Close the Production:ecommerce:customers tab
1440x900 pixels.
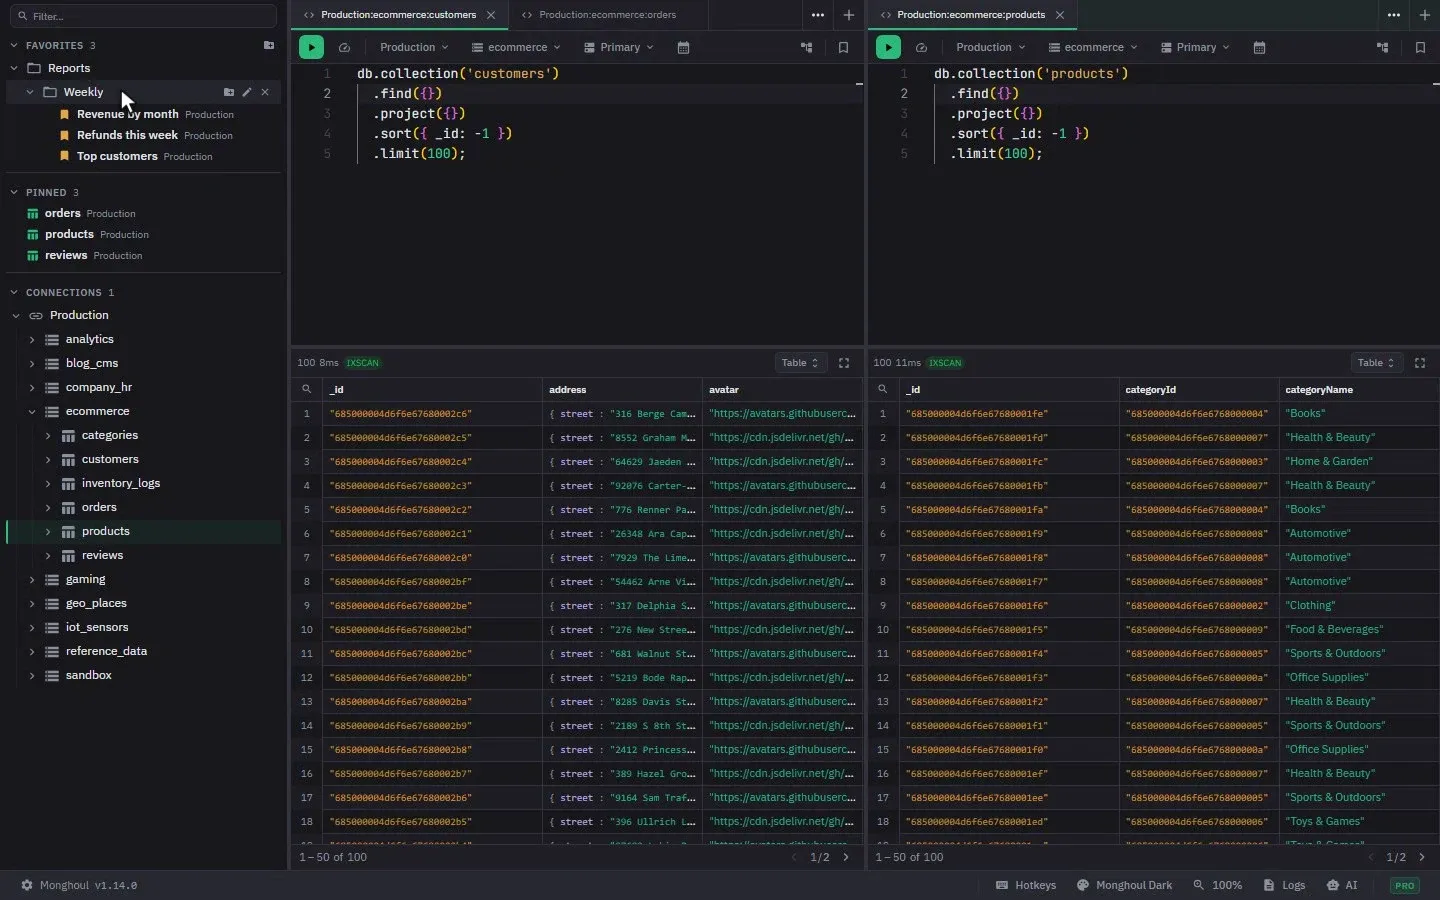pyautogui.click(x=491, y=15)
